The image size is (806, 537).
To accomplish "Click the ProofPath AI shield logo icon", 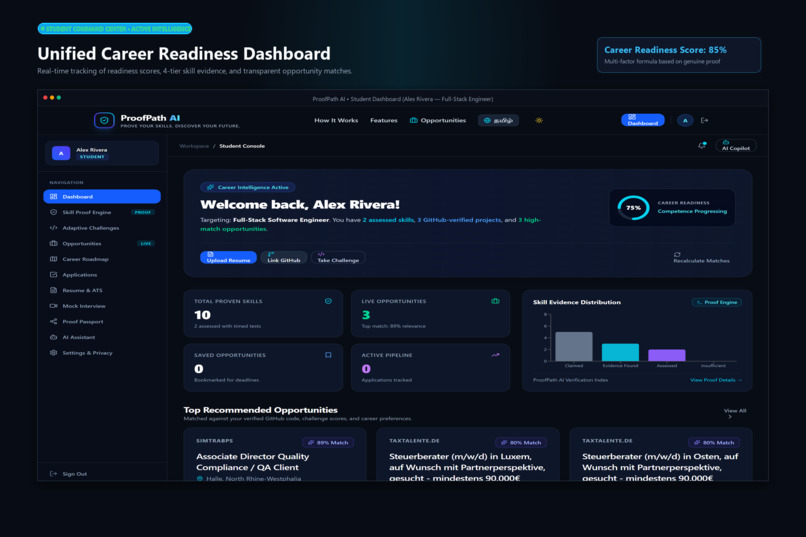I will coord(104,120).
